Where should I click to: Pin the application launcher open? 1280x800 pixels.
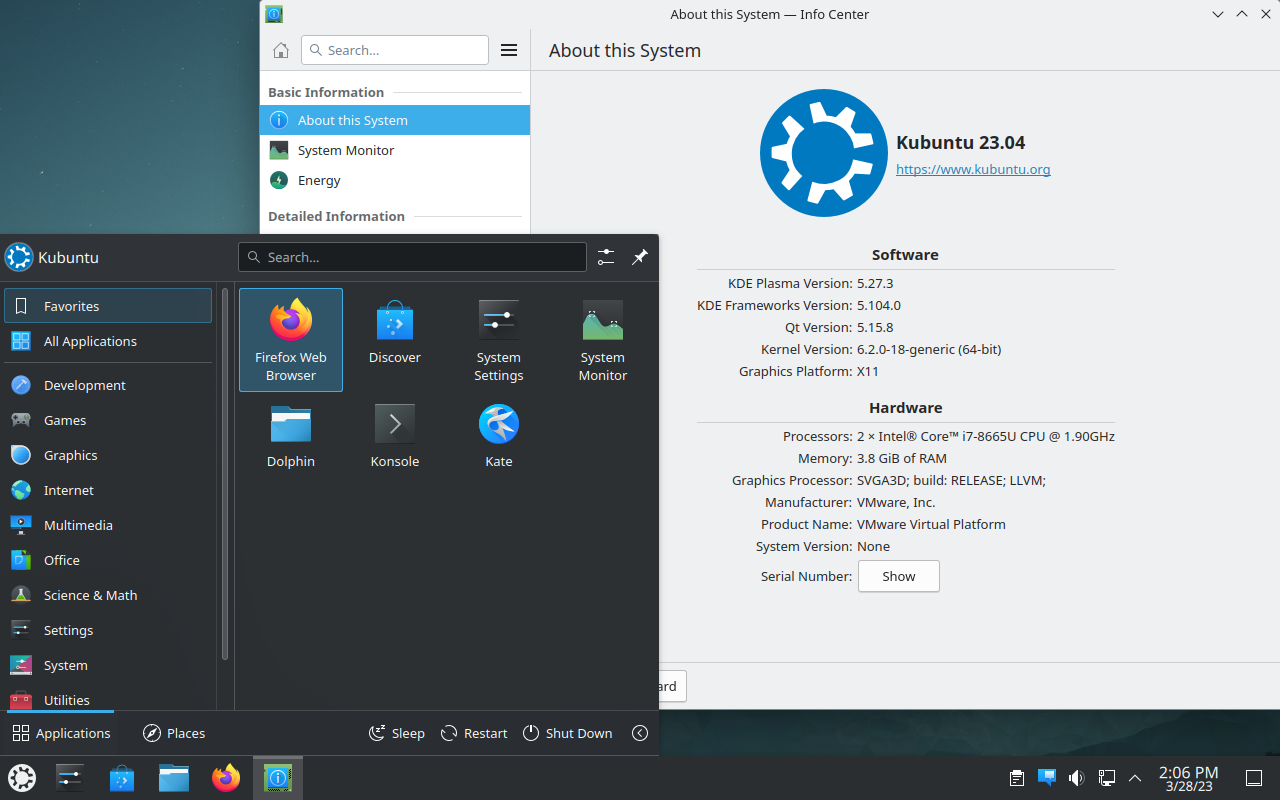pos(640,257)
